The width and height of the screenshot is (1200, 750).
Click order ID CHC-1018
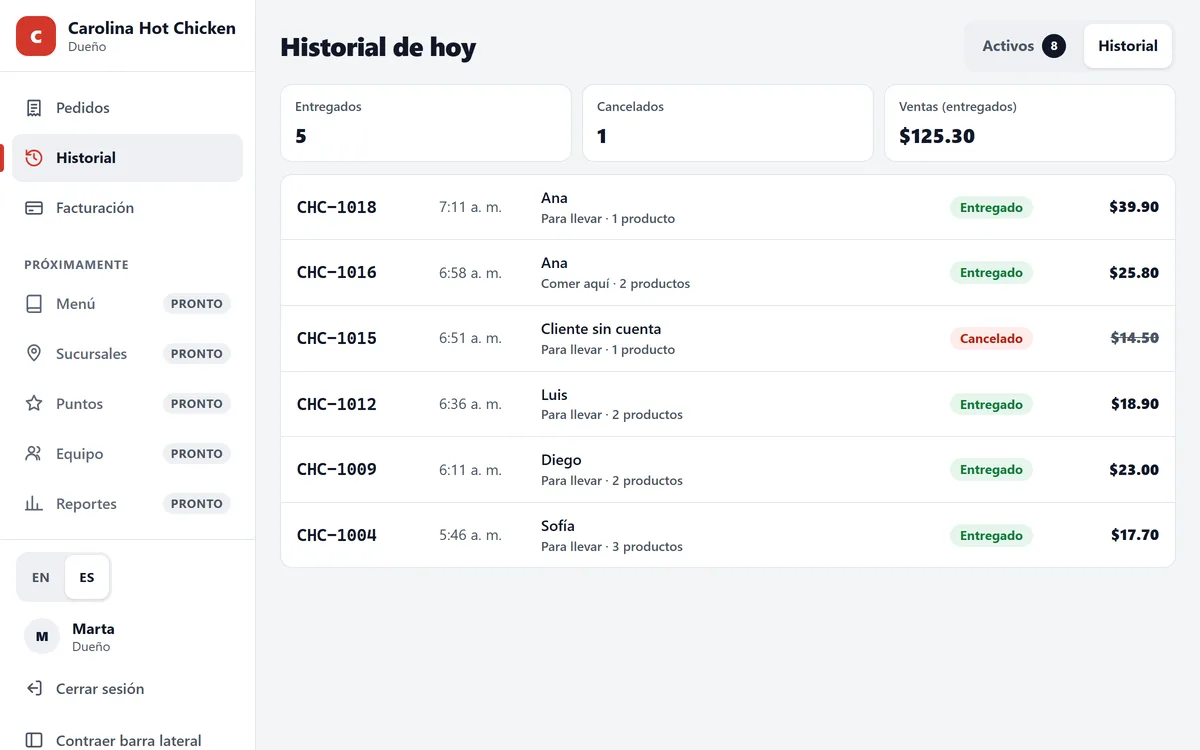tap(337, 208)
